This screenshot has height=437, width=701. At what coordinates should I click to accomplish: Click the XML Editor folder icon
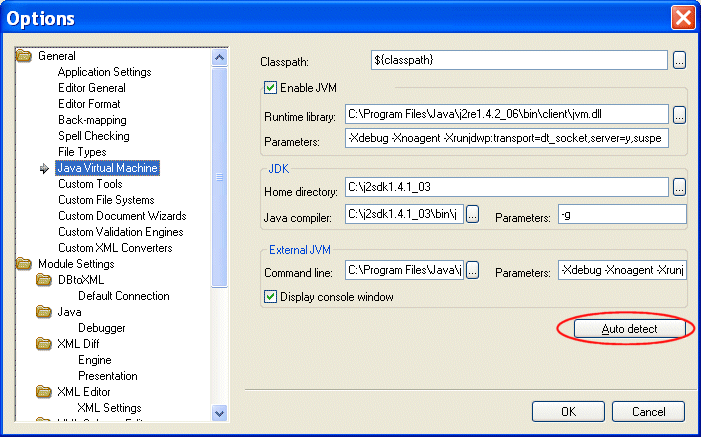tap(44, 392)
